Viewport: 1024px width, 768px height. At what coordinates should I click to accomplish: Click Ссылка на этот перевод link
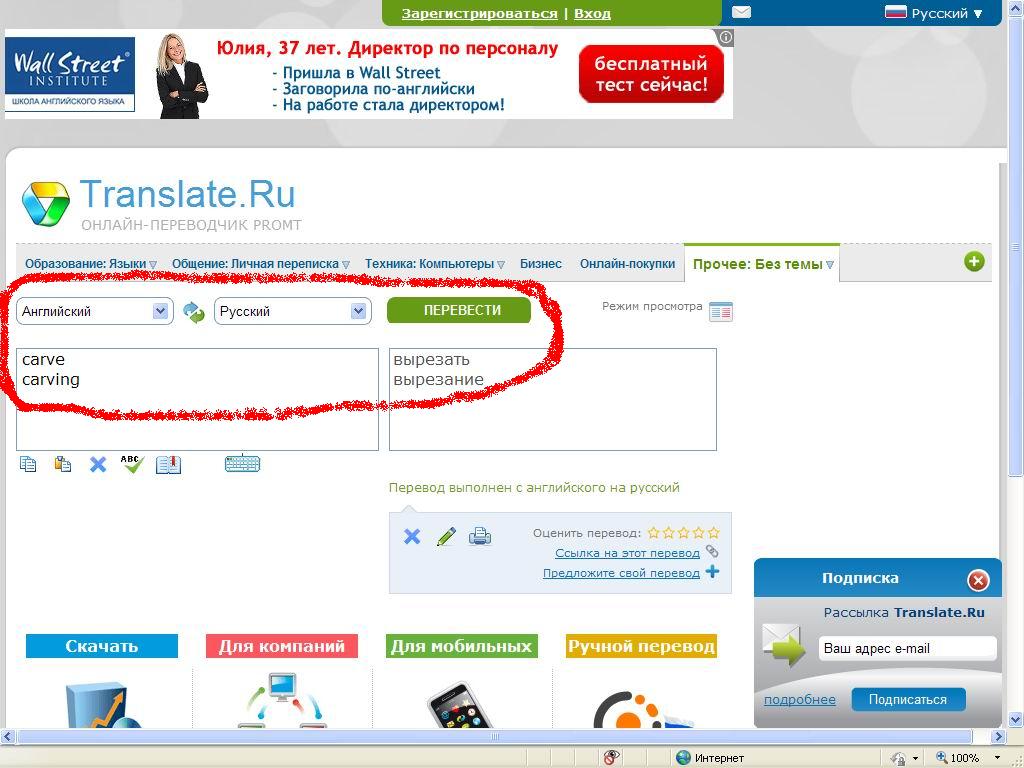pos(627,553)
